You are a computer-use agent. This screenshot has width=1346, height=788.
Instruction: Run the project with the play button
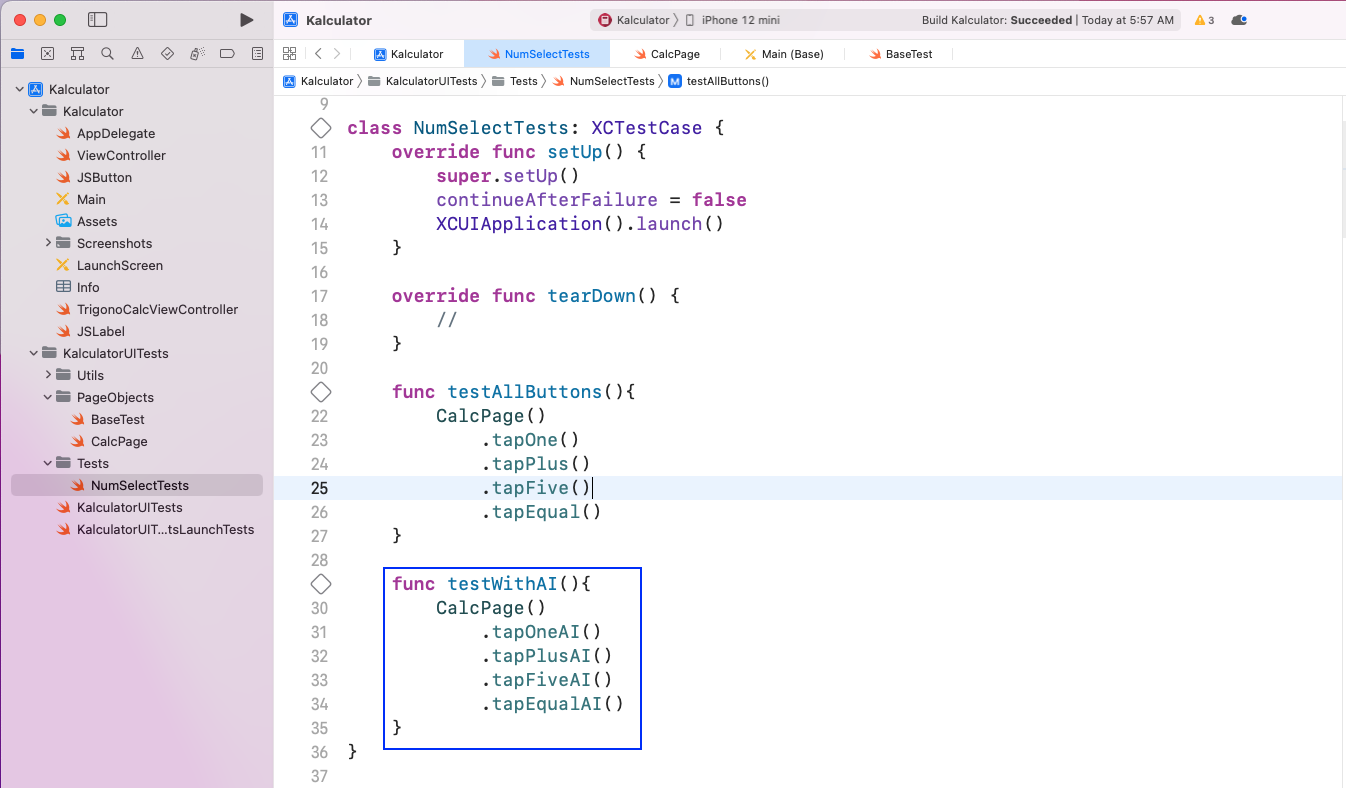pyautogui.click(x=247, y=20)
